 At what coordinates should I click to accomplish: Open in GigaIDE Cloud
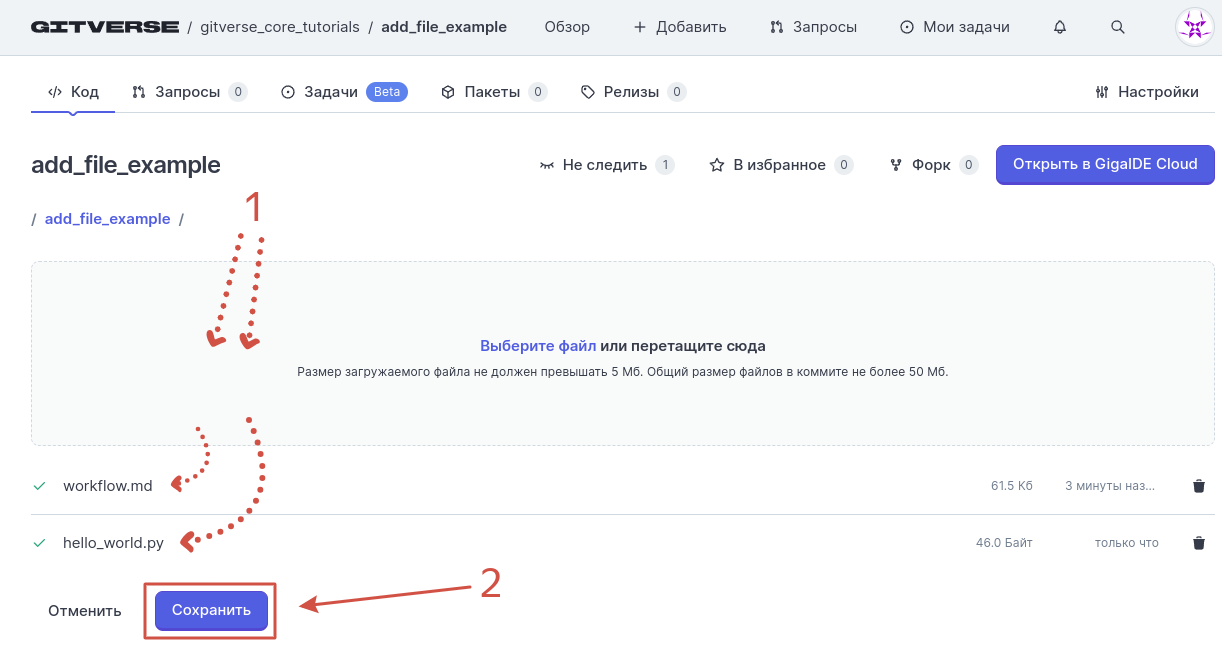(1104, 165)
